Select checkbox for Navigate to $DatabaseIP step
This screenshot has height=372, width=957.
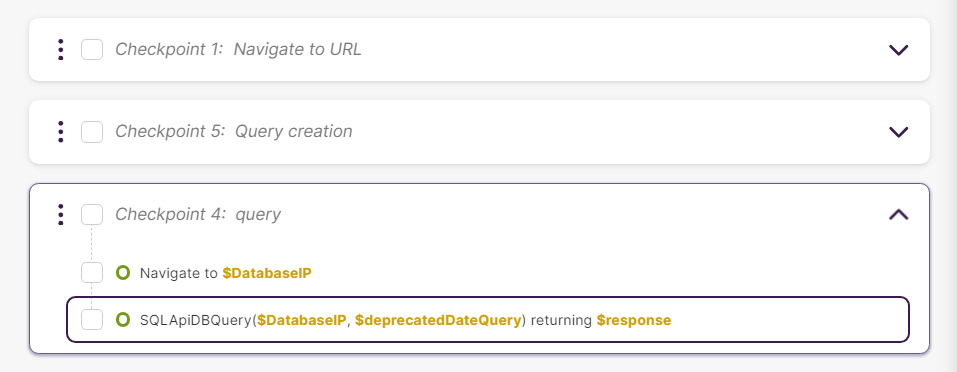[x=92, y=273]
